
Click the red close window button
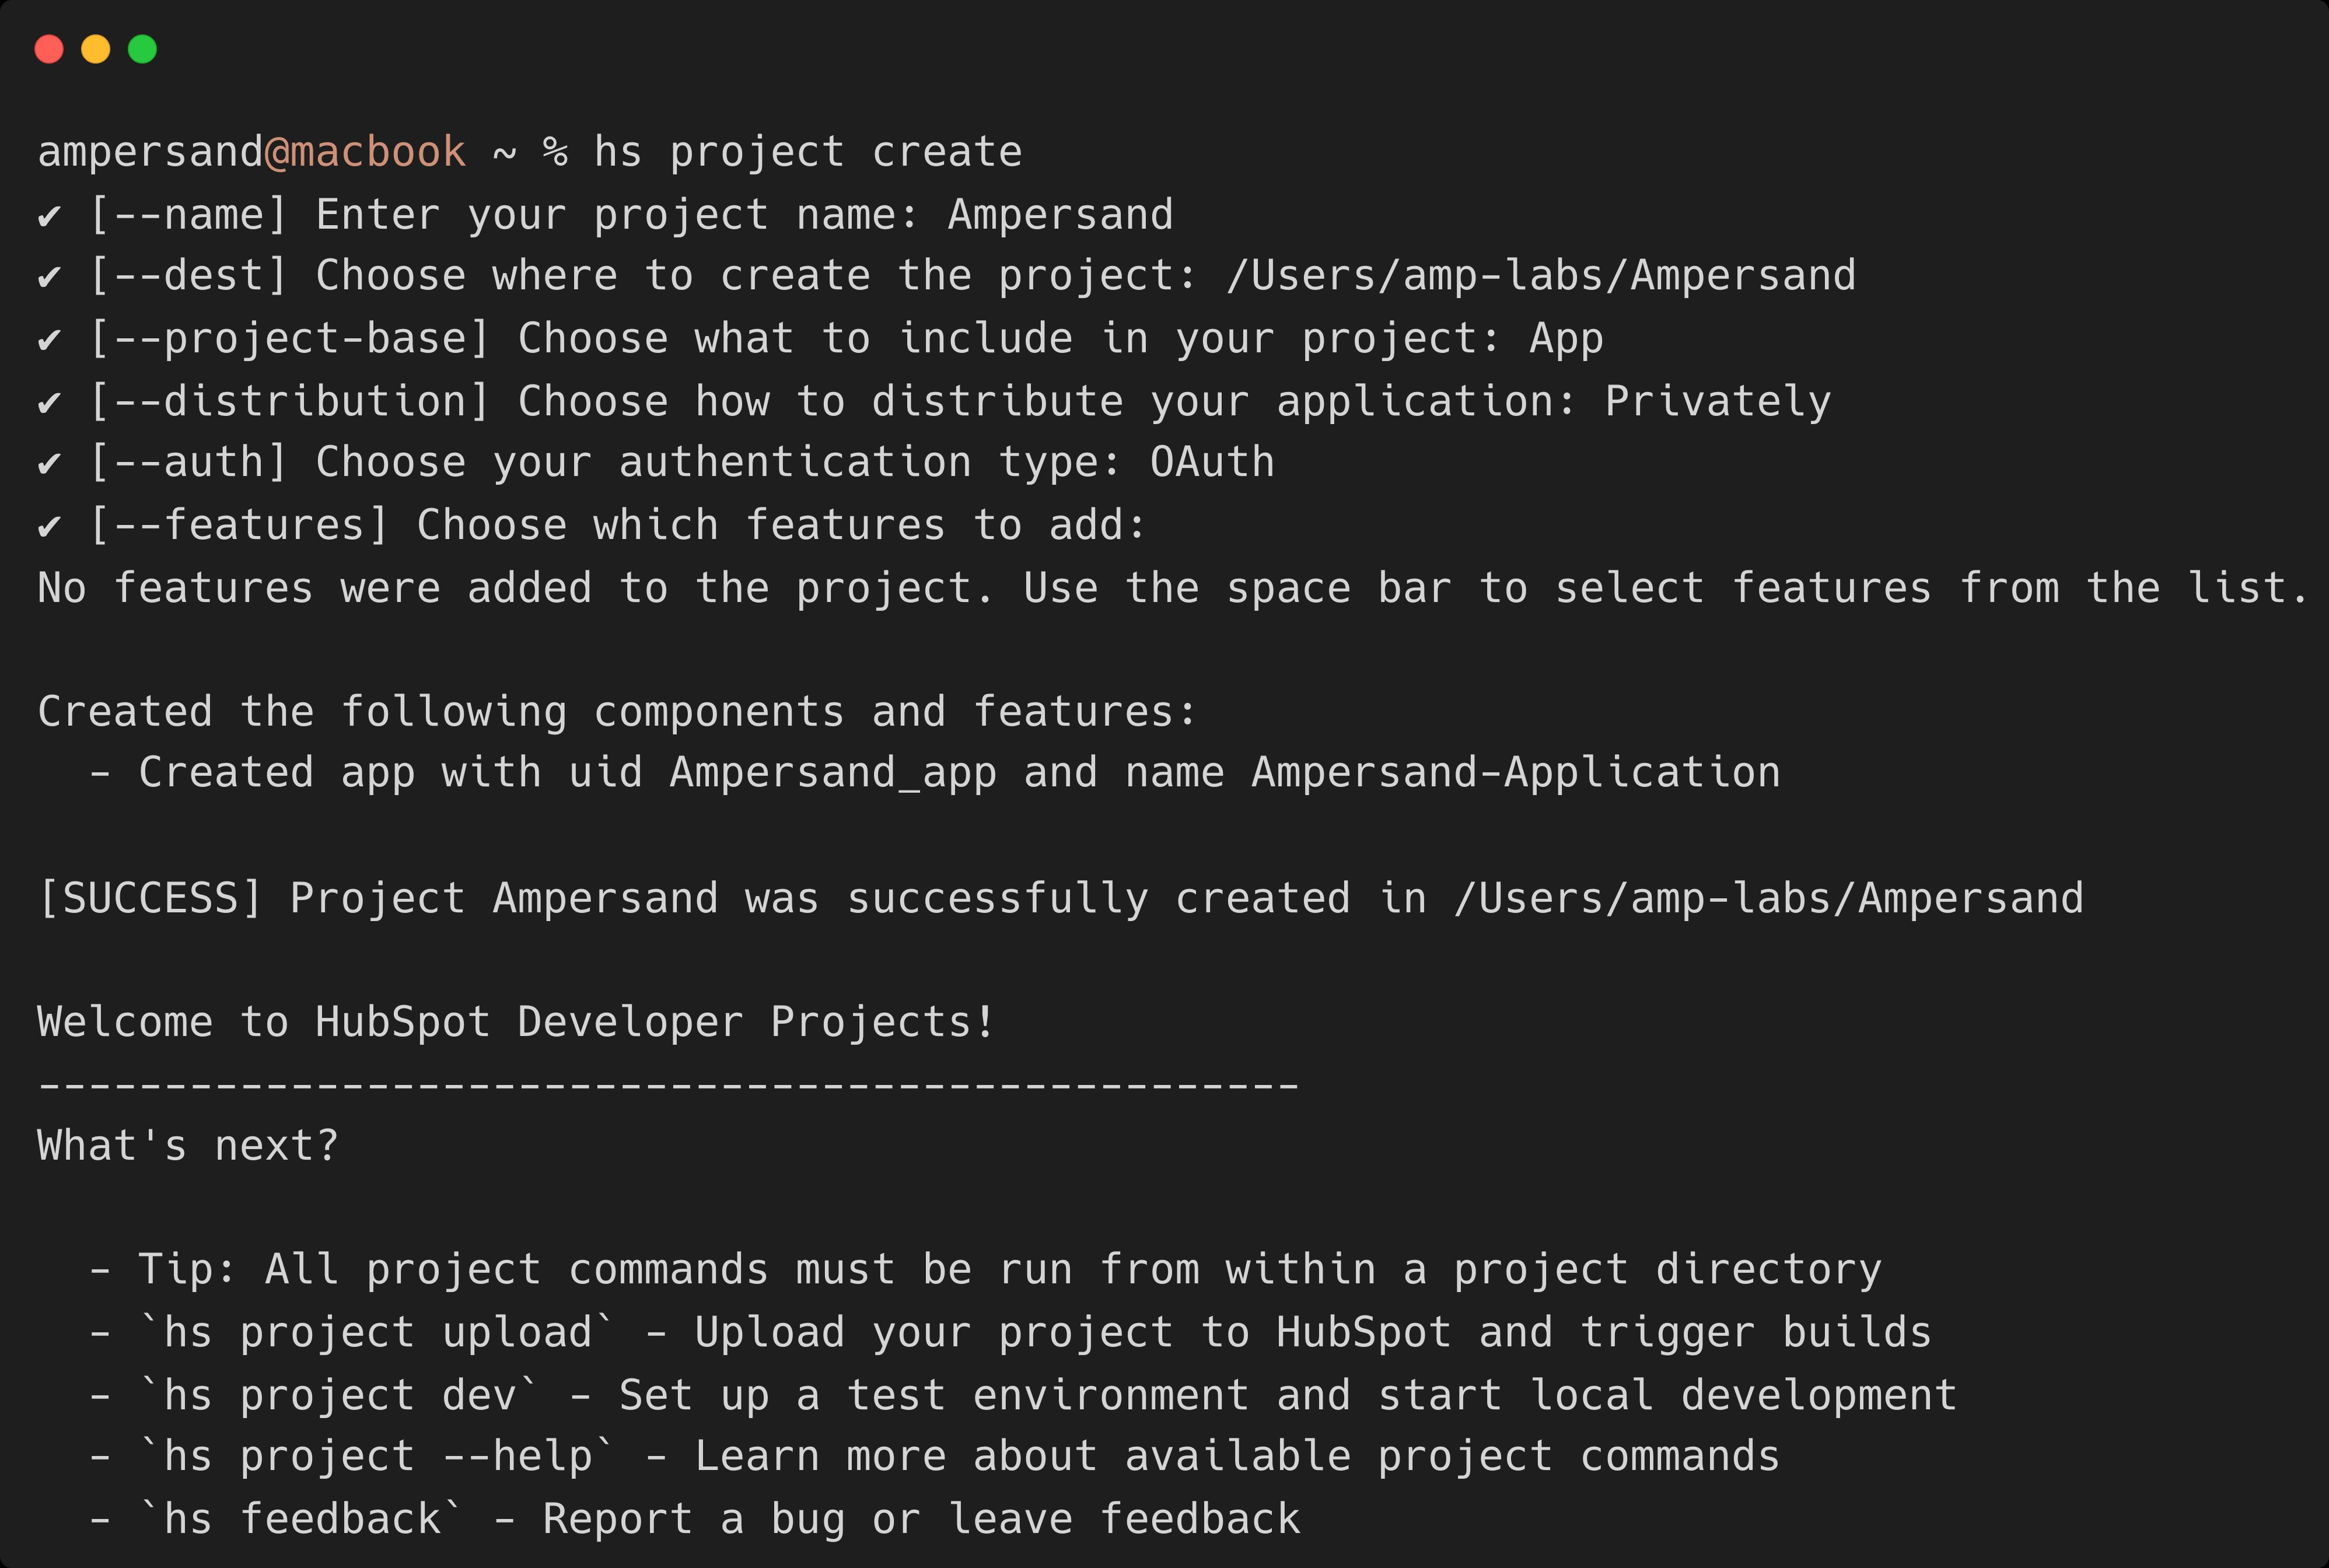(49, 49)
